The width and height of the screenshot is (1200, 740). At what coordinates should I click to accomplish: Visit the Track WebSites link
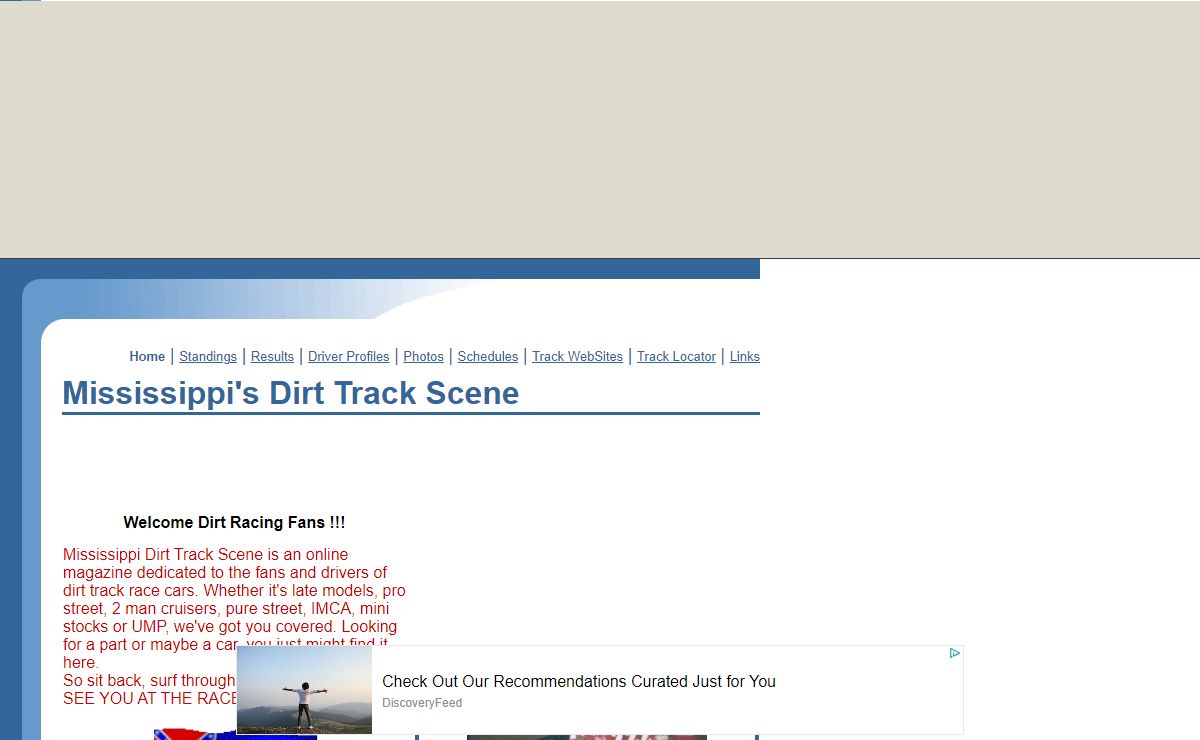click(x=577, y=357)
